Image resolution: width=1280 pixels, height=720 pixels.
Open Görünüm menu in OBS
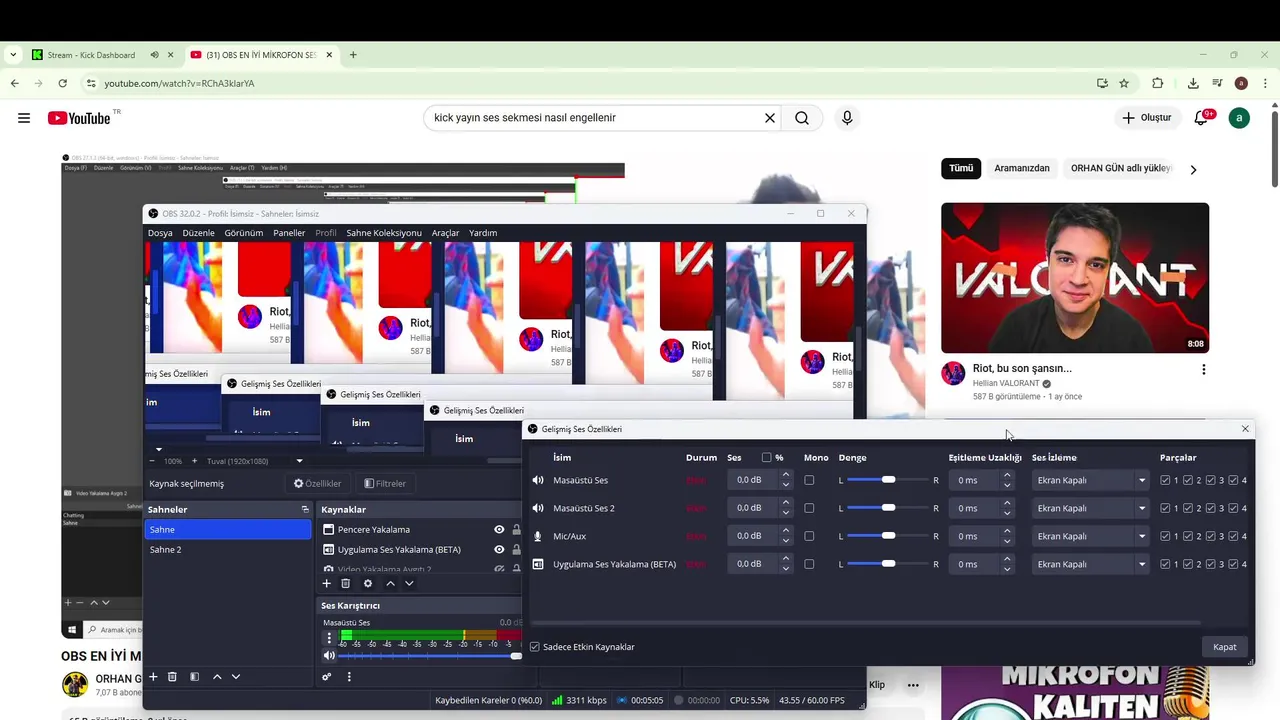244,233
